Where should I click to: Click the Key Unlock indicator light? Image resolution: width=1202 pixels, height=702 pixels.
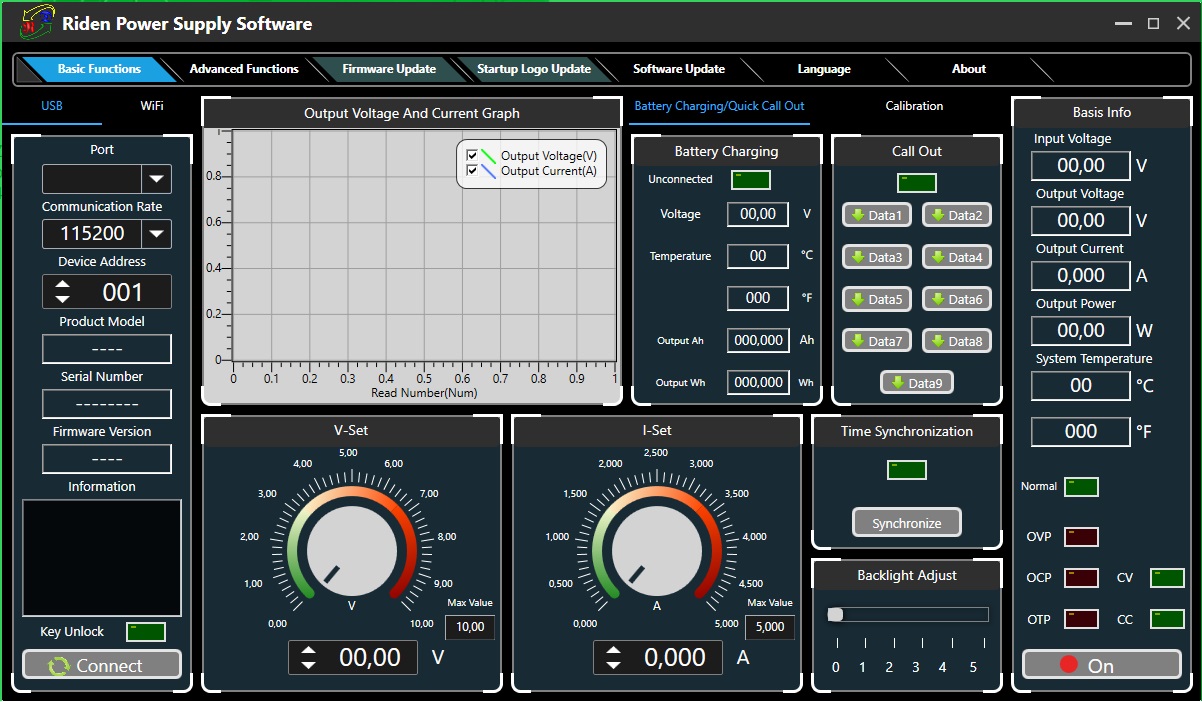pyautogui.click(x=146, y=632)
